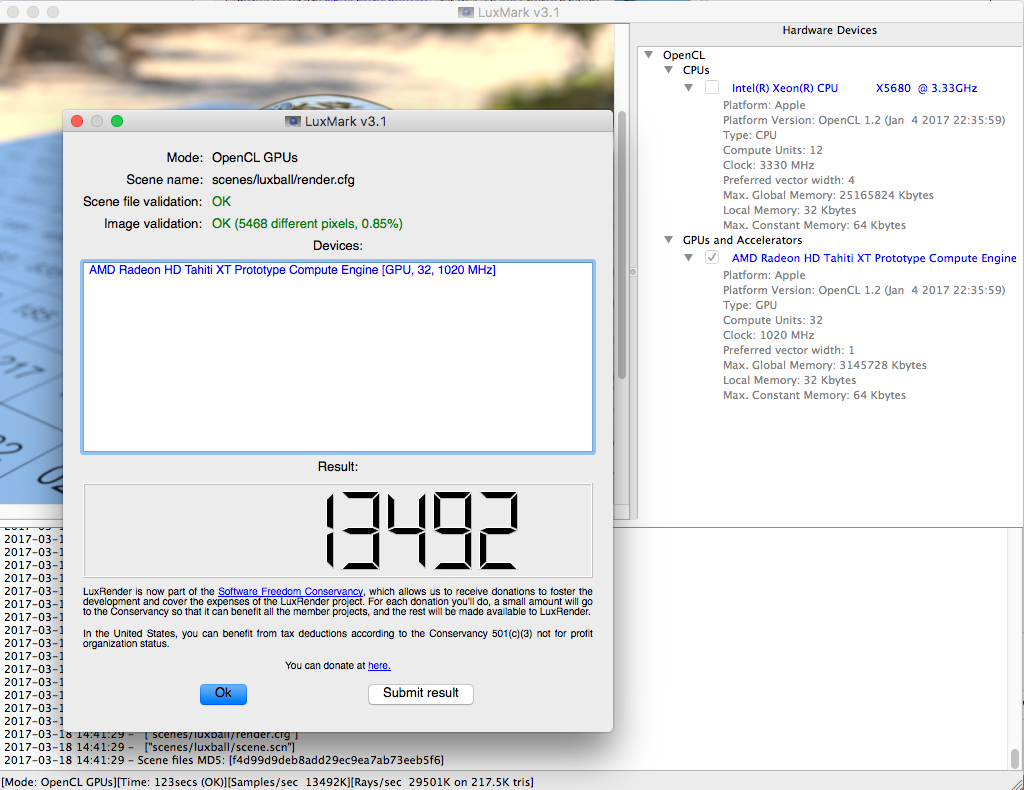1024x790 pixels.
Task: Click the LuxMark icon in dialog title
Action: coord(293,121)
